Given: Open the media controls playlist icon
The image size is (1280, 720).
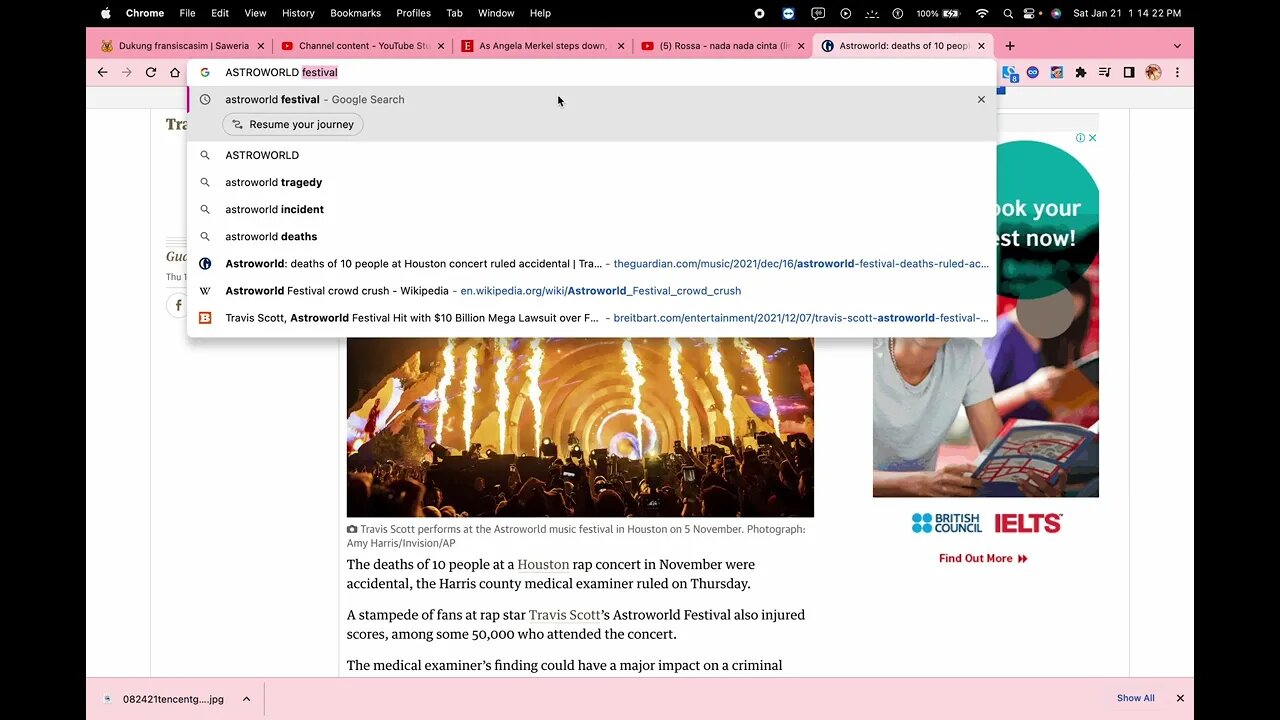Looking at the screenshot, I should 1105,72.
